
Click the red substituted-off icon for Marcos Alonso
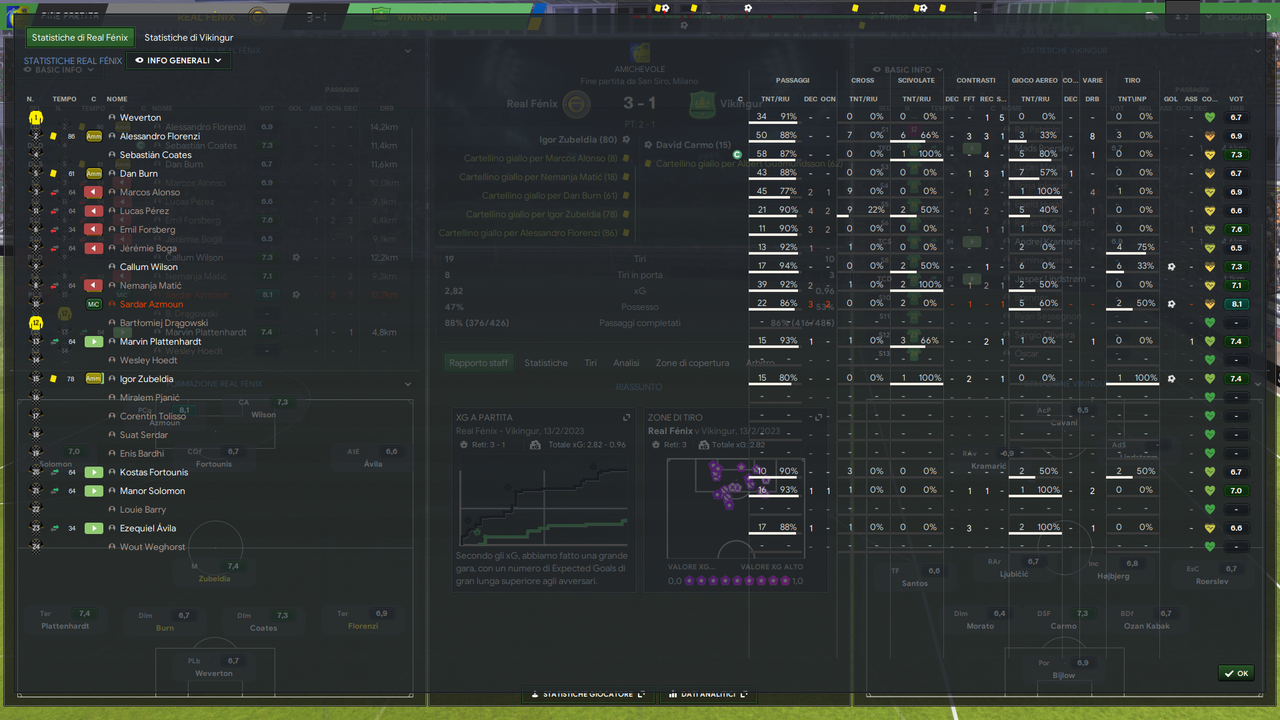[94, 192]
